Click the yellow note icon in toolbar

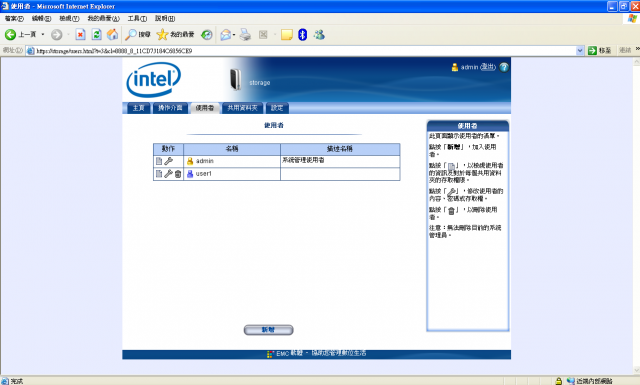click(287, 35)
